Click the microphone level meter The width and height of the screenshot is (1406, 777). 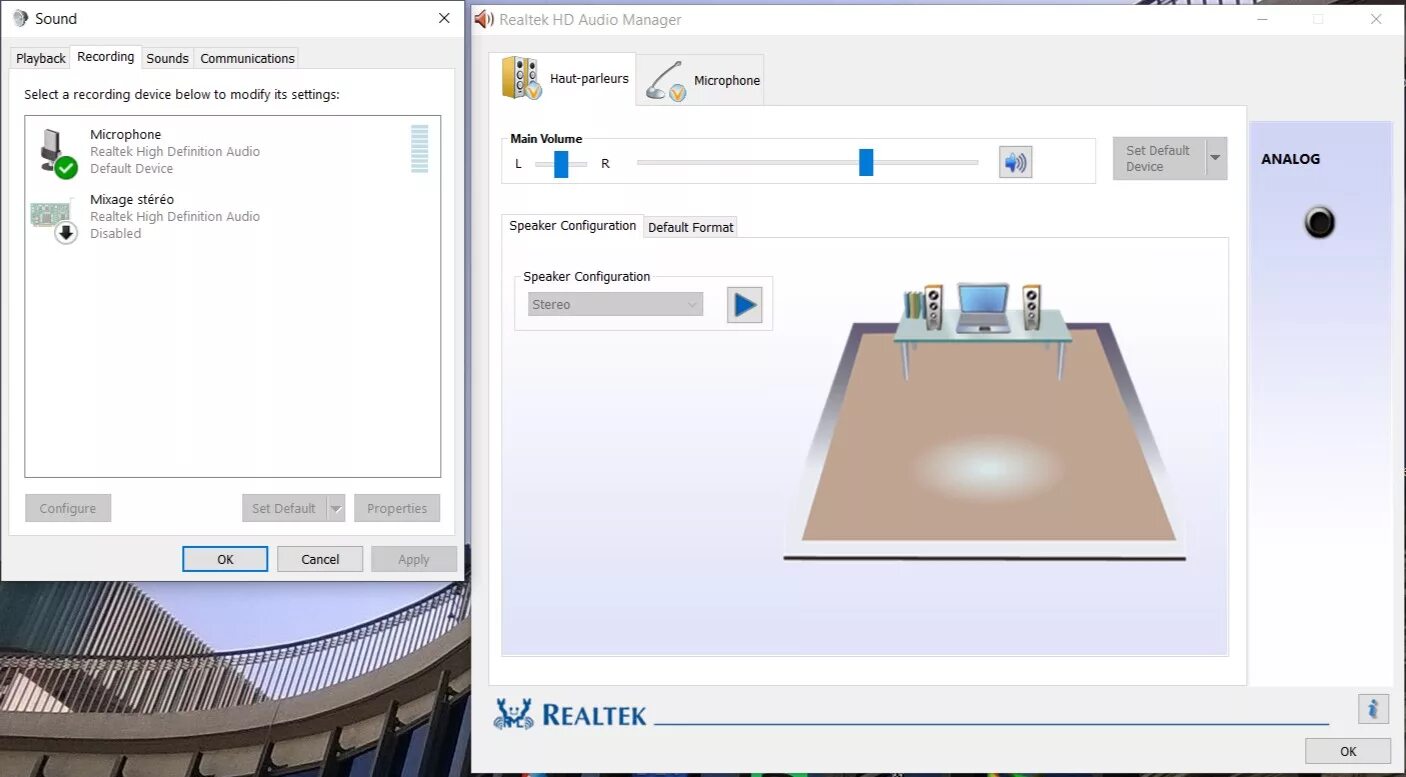click(x=419, y=149)
